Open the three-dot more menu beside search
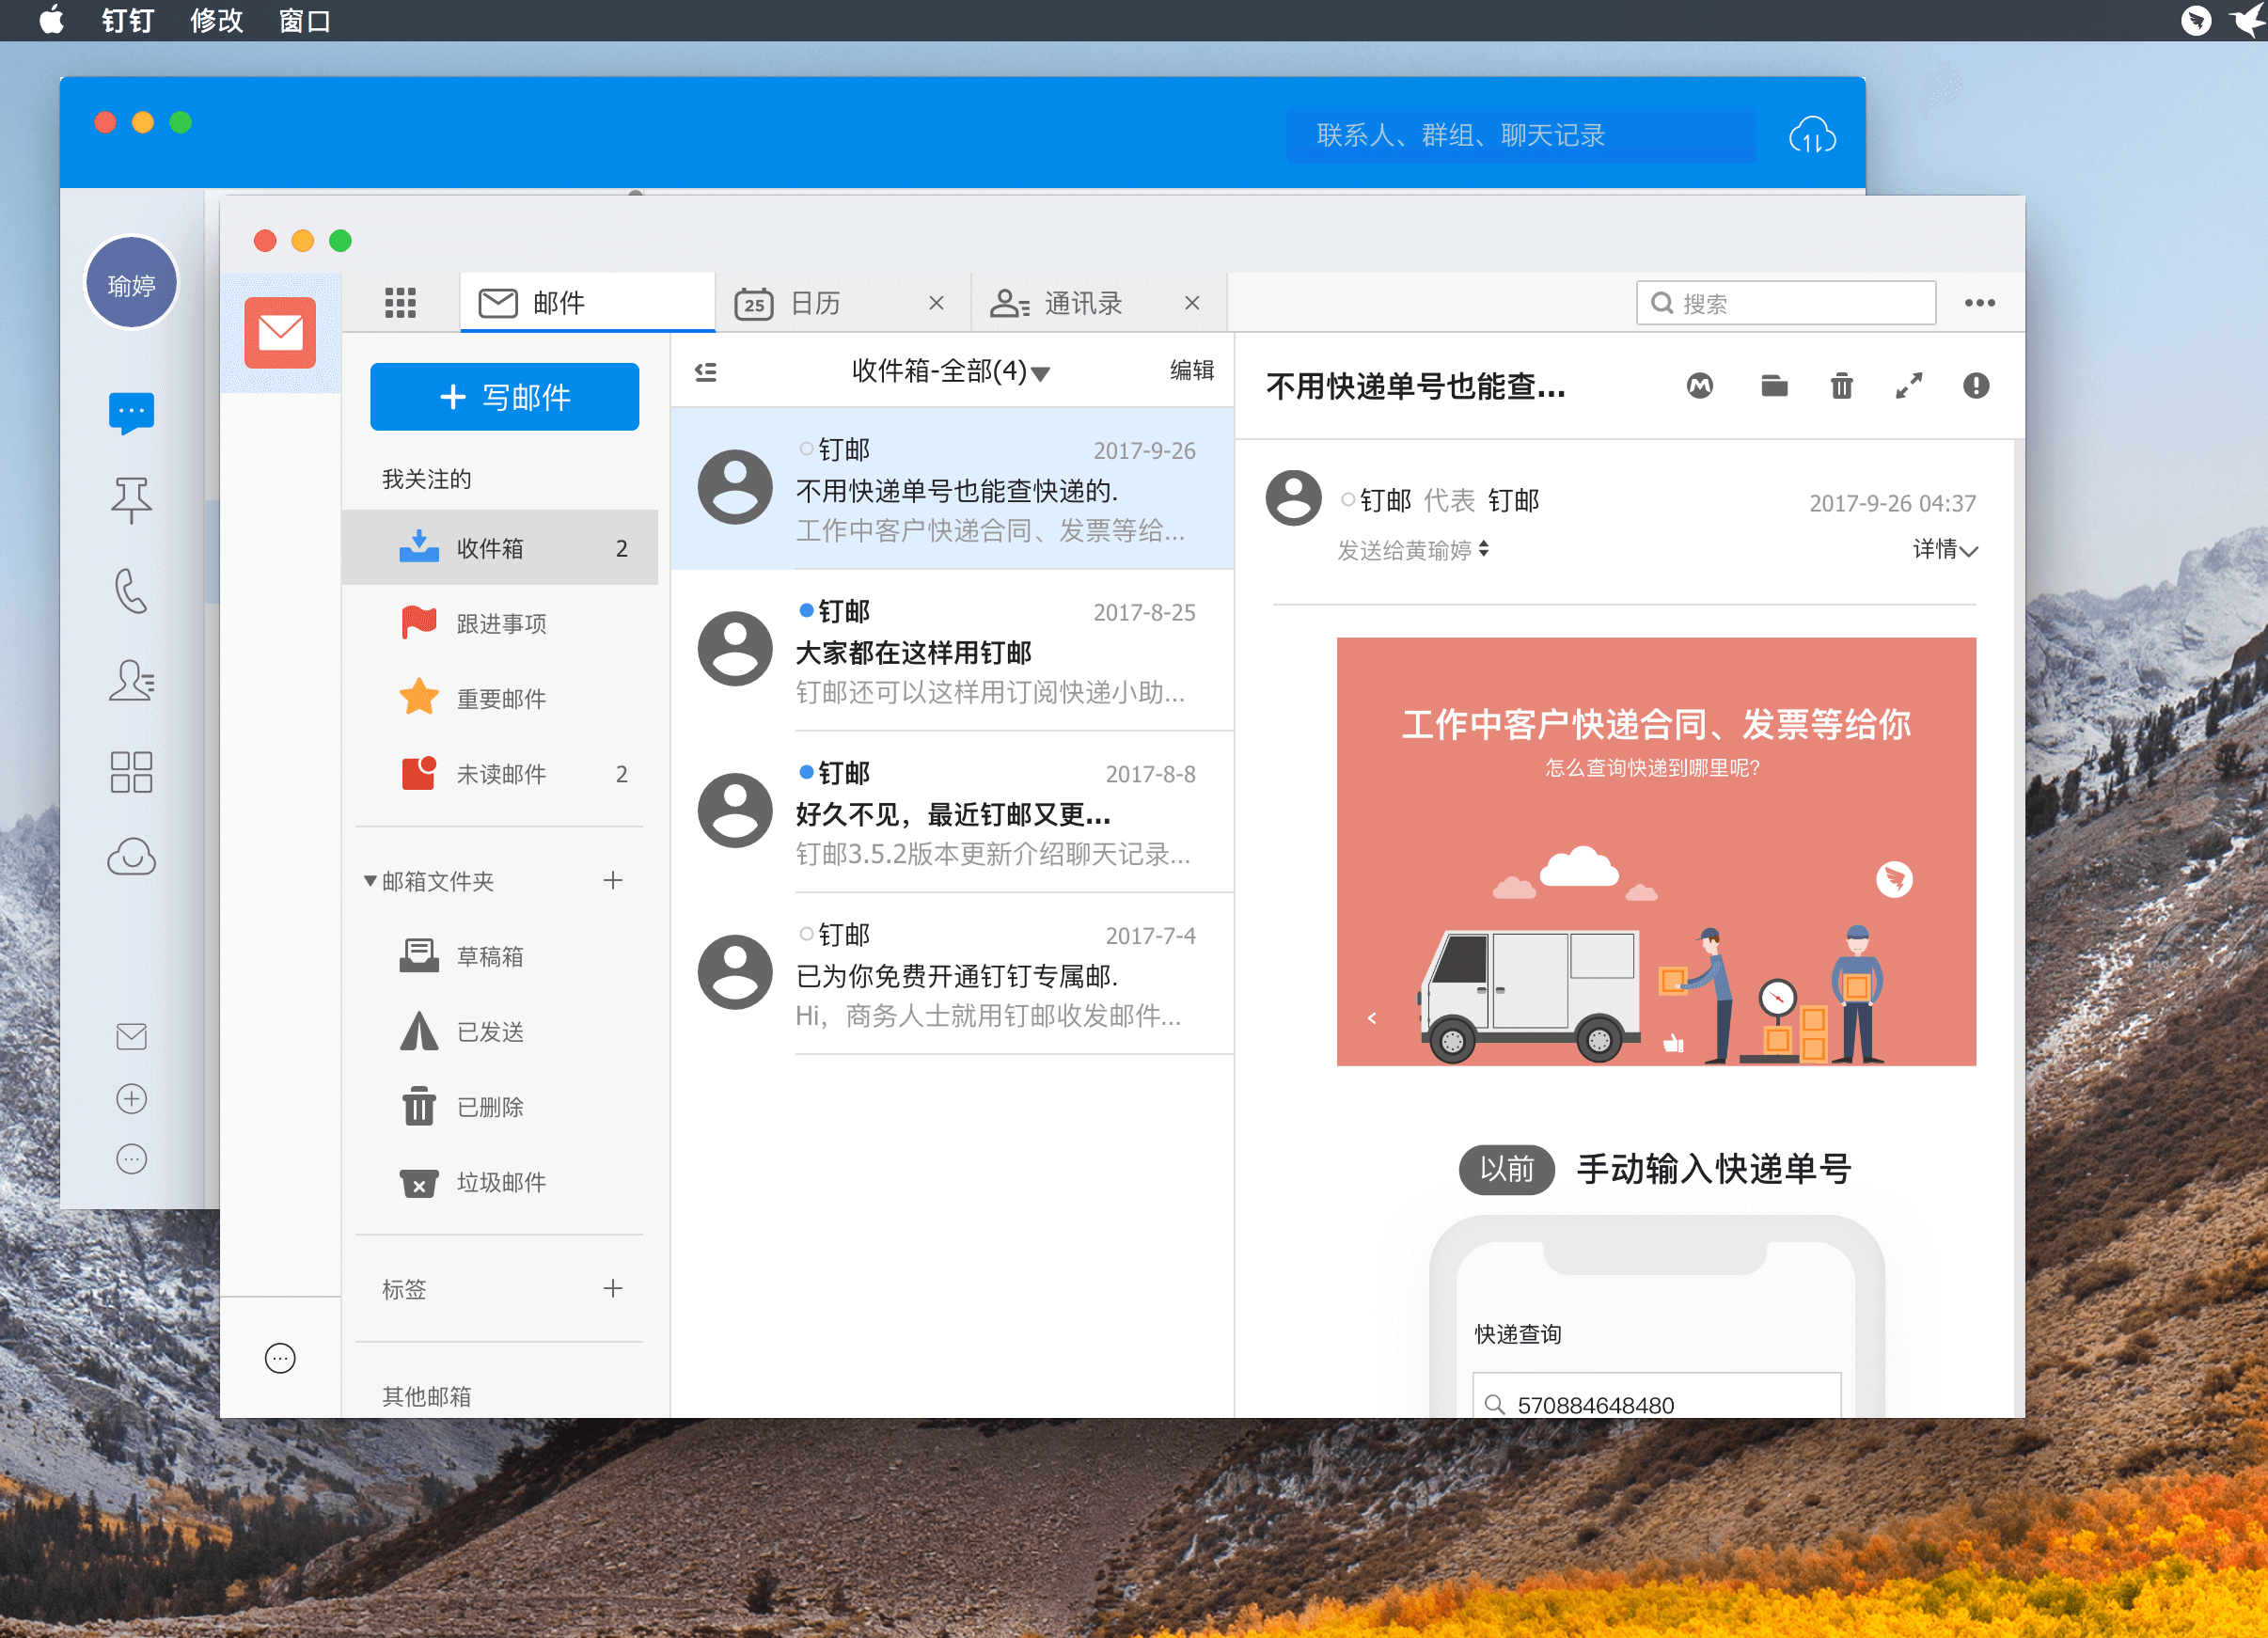 pyautogui.click(x=1979, y=302)
